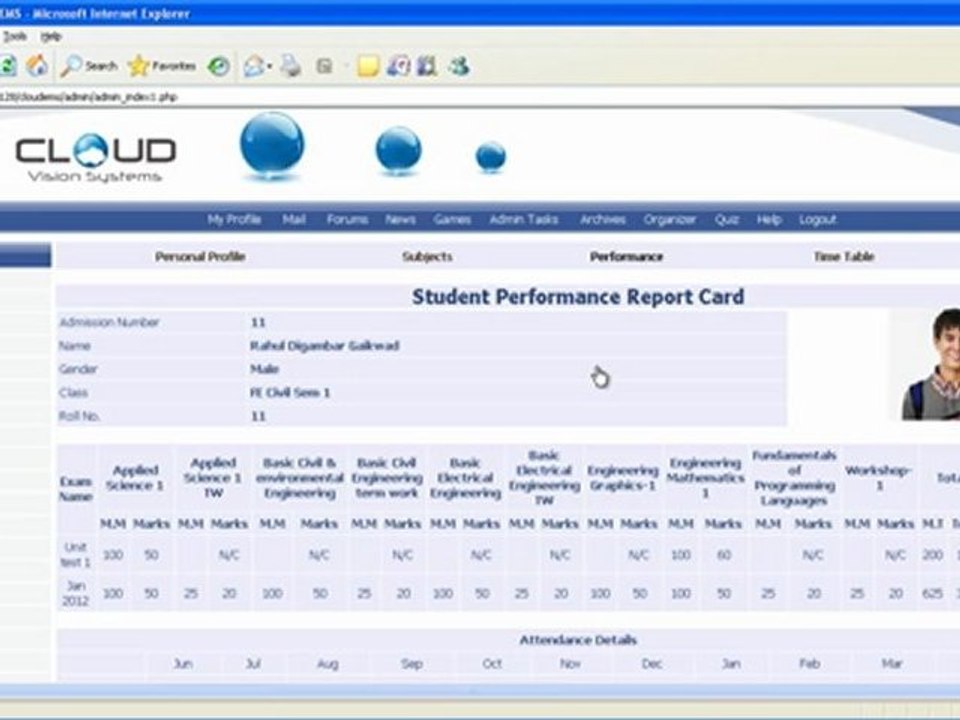Open Favorites with the star button
This screenshot has height=720, width=960.
(x=162, y=66)
